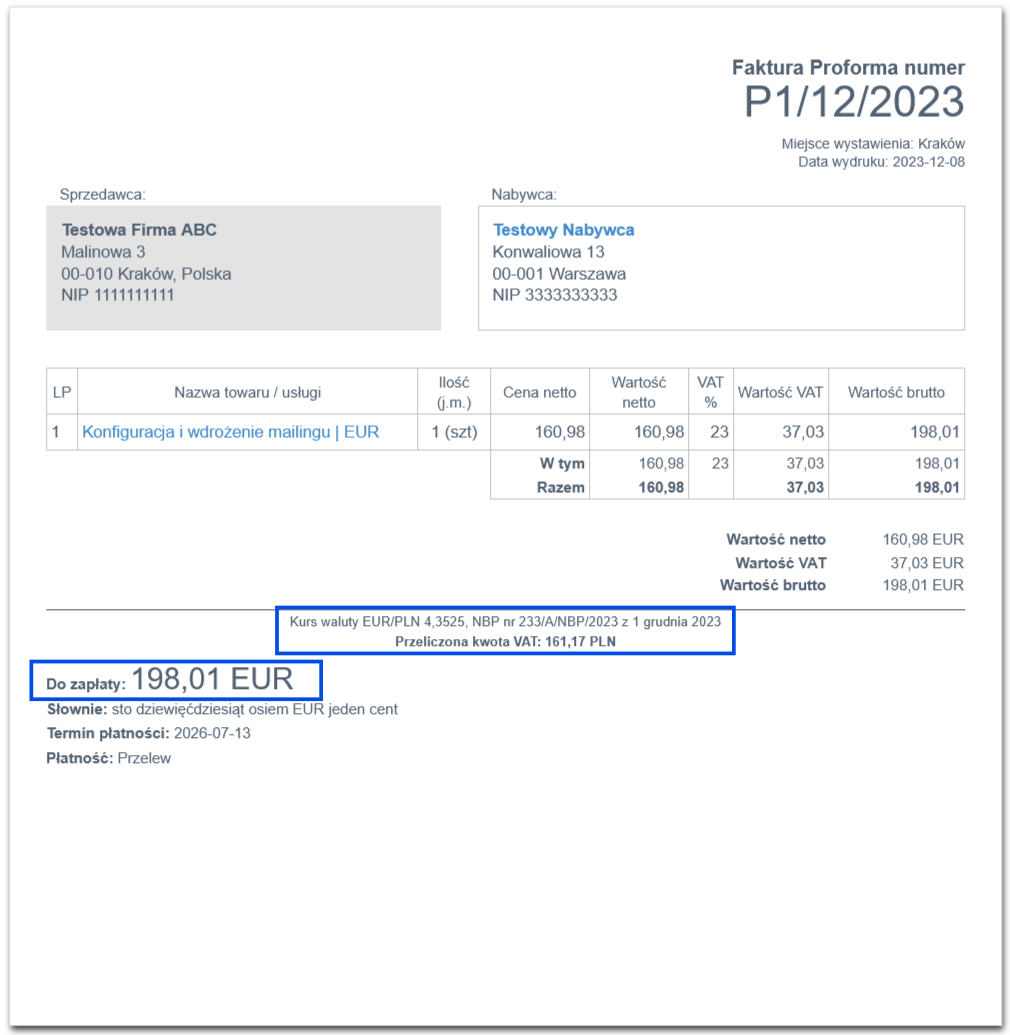The image size is (1010, 1035).
Task: Open the Testowy Nabywca buyer link
Action: coord(563,230)
